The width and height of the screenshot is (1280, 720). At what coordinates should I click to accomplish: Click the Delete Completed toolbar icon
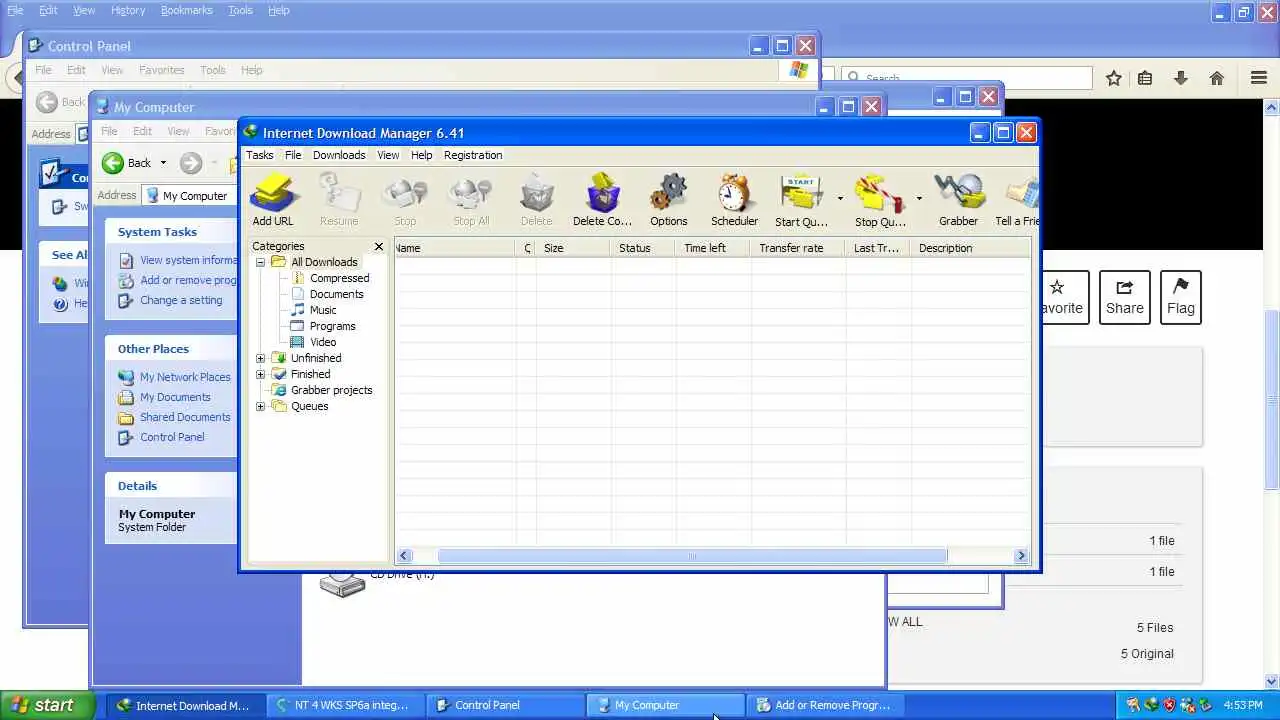[x=602, y=200]
